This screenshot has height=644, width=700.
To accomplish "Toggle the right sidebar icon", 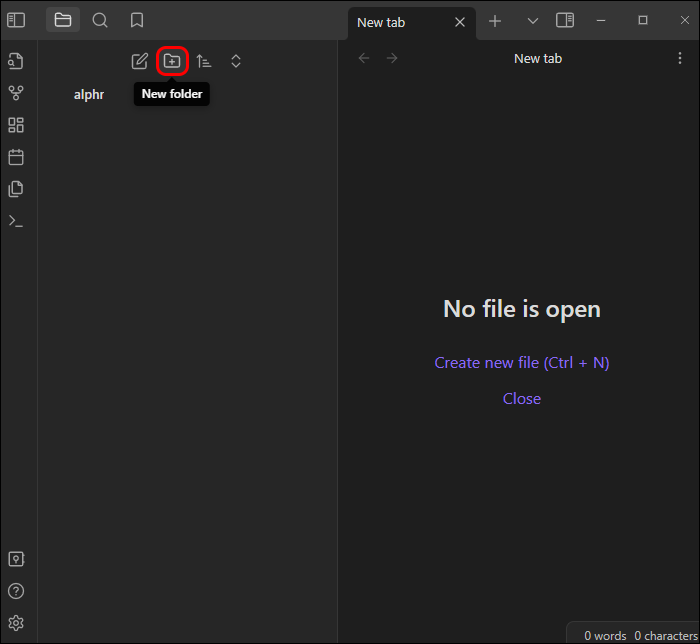I will coord(565,20).
